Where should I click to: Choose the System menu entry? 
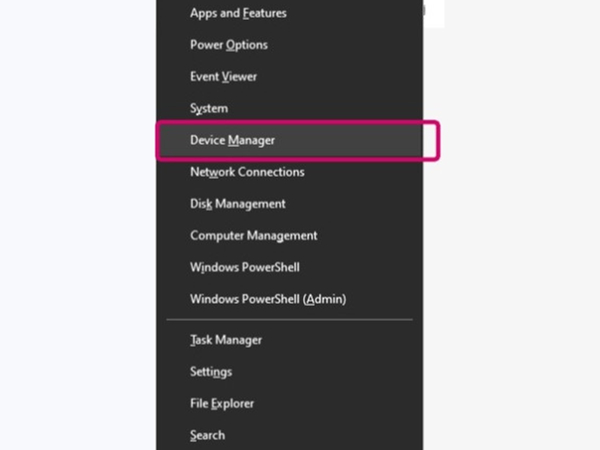coord(290,109)
